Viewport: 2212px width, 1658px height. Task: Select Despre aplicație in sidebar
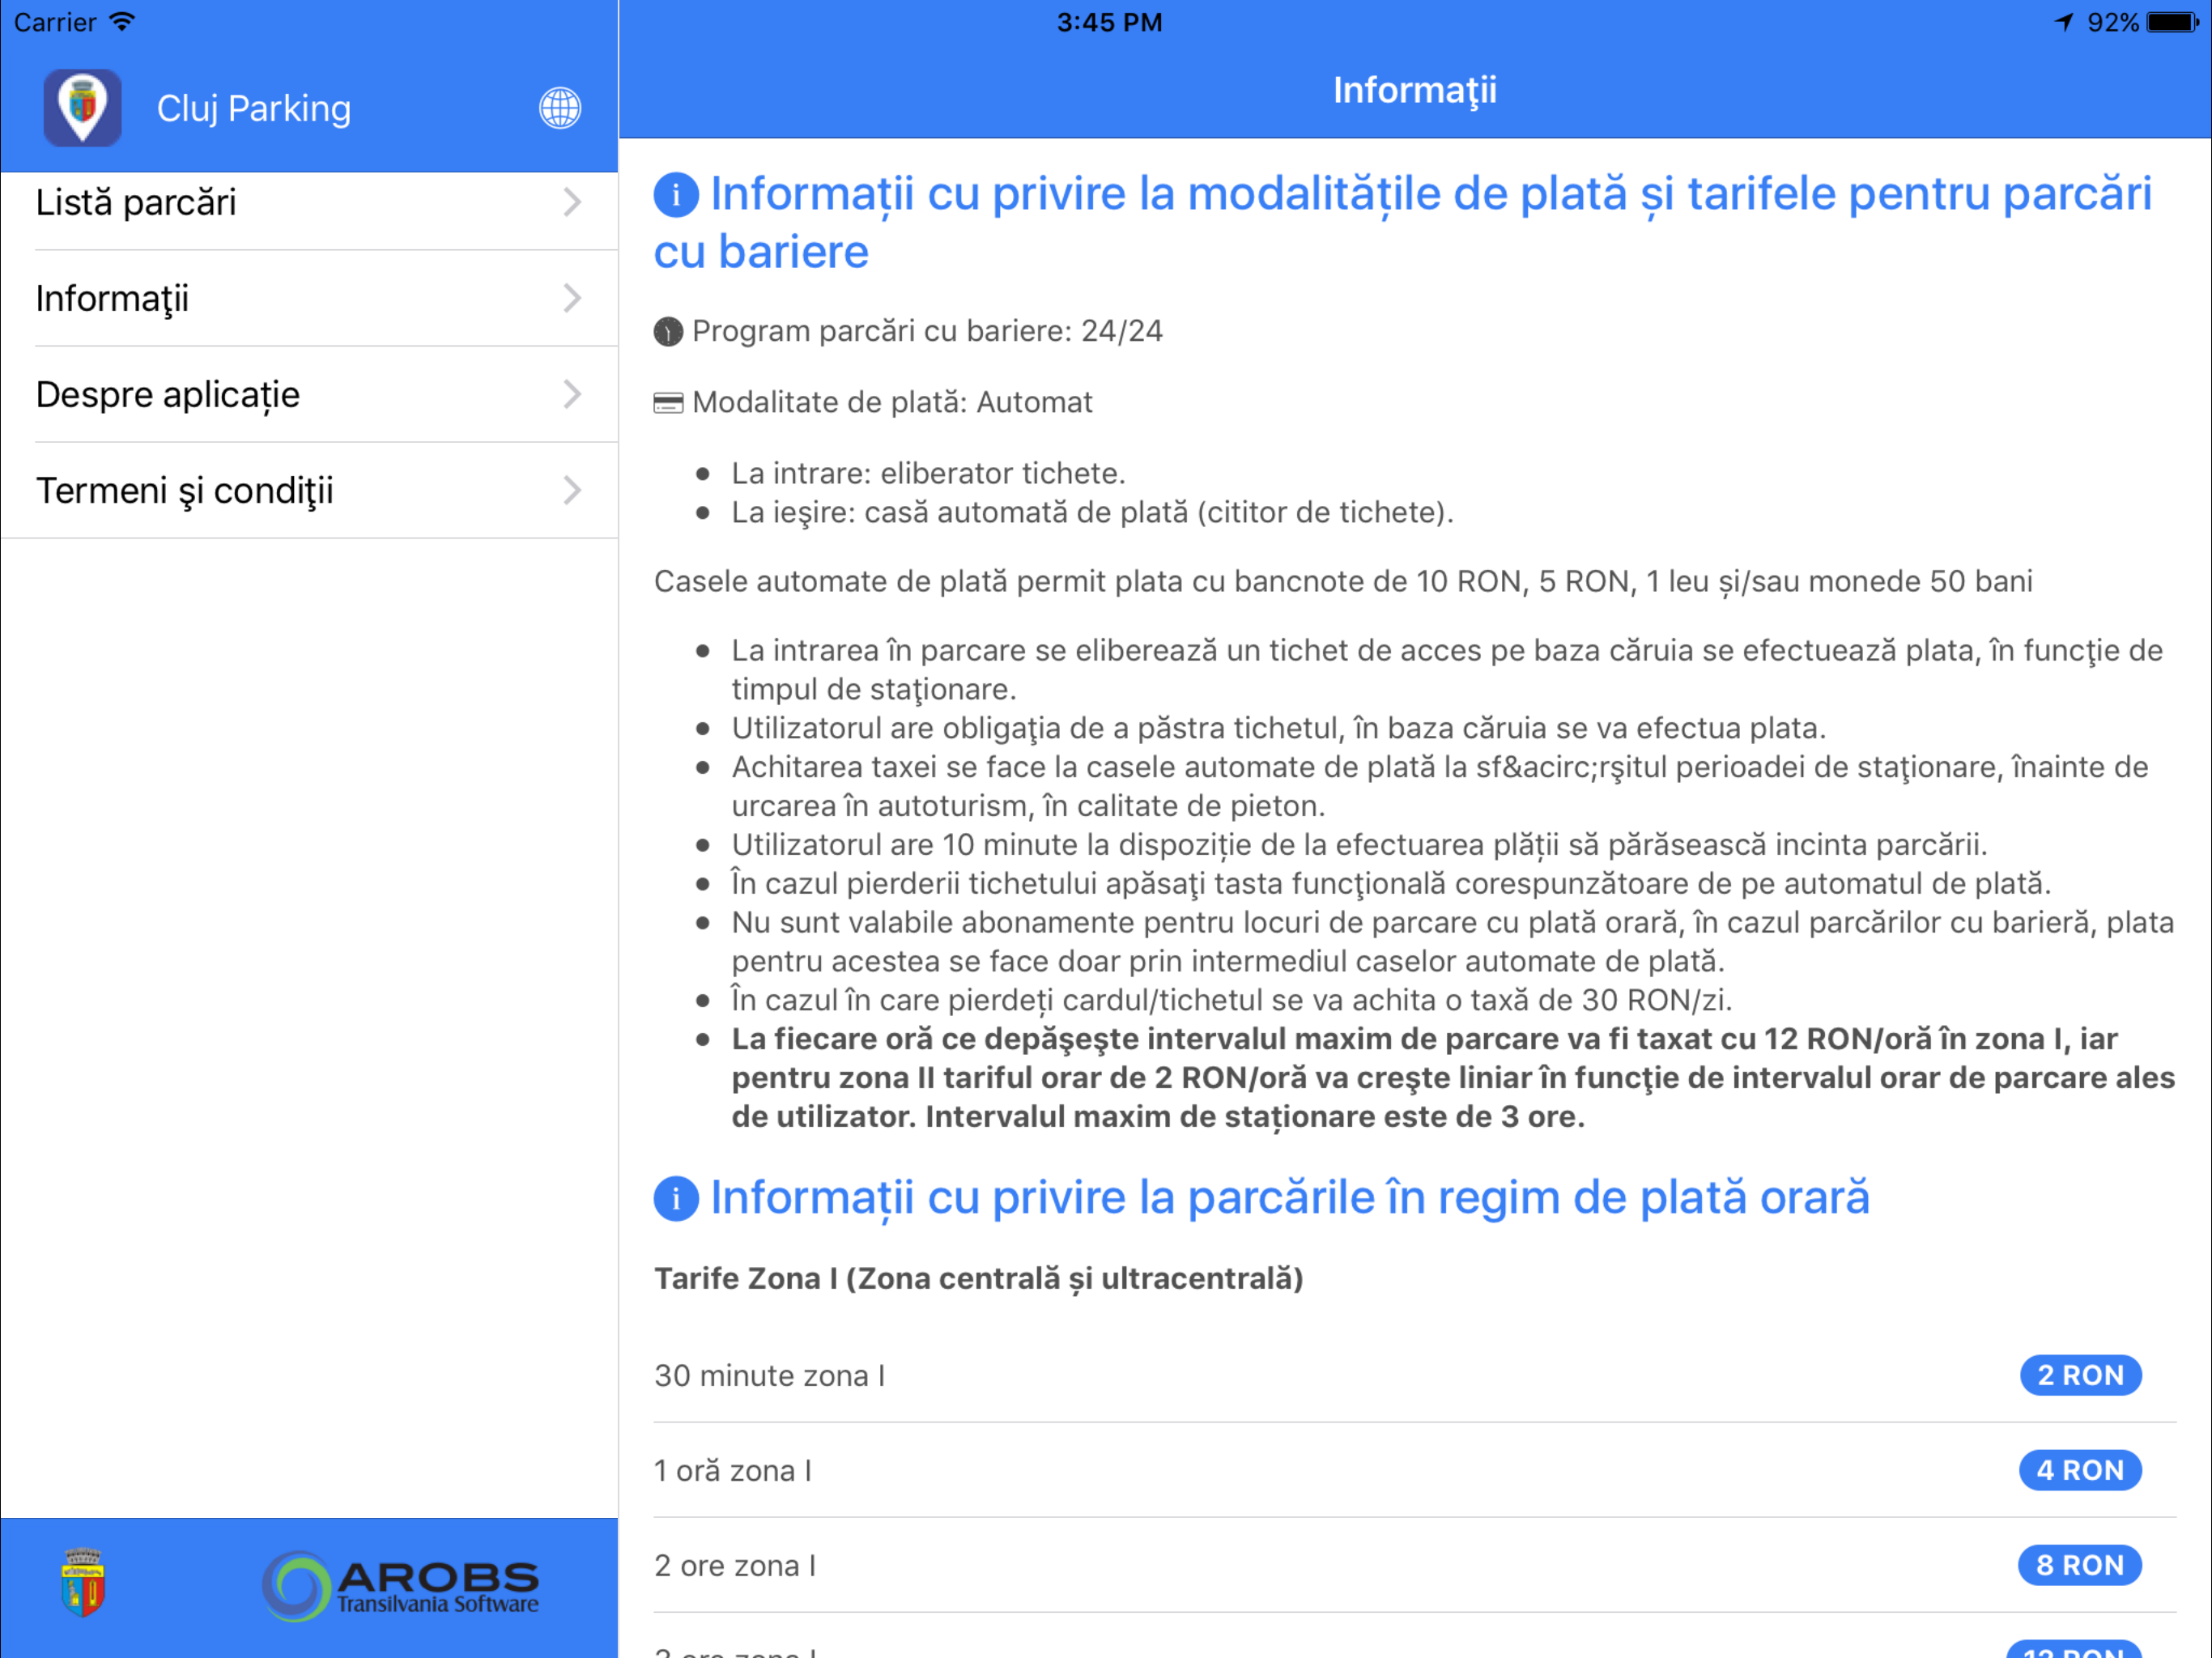[168, 394]
